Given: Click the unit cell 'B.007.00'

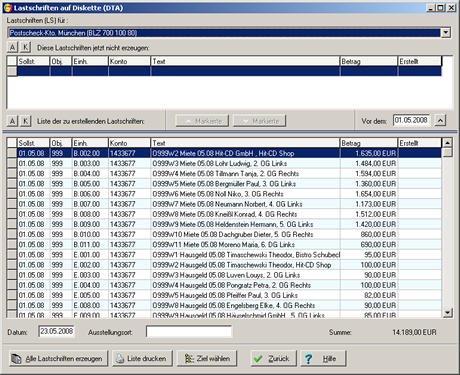Looking at the screenshot, I should point(90,204).
